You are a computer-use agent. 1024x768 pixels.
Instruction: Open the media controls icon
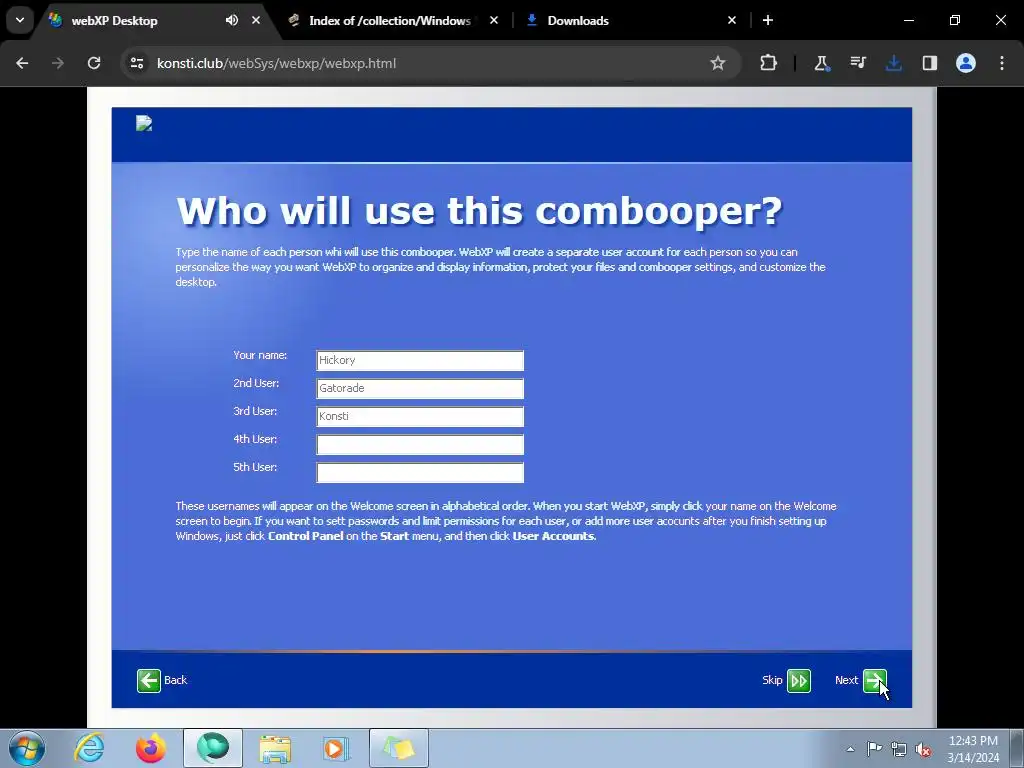(857, 63)
